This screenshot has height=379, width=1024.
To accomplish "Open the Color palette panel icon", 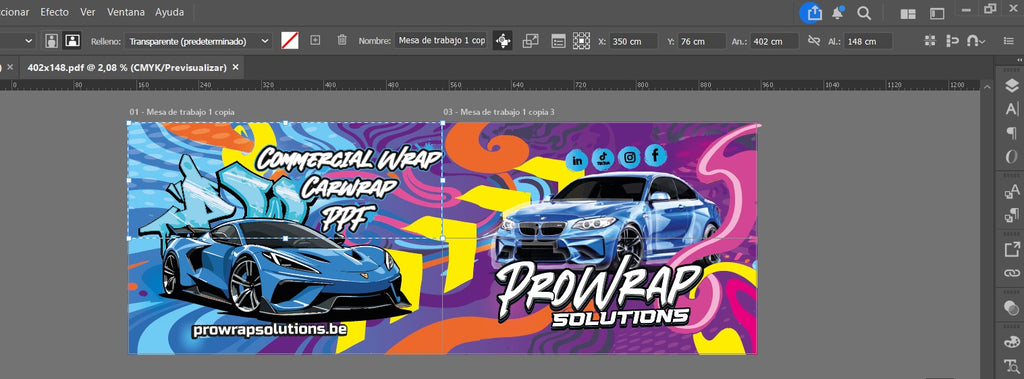I will point(1012,341).
